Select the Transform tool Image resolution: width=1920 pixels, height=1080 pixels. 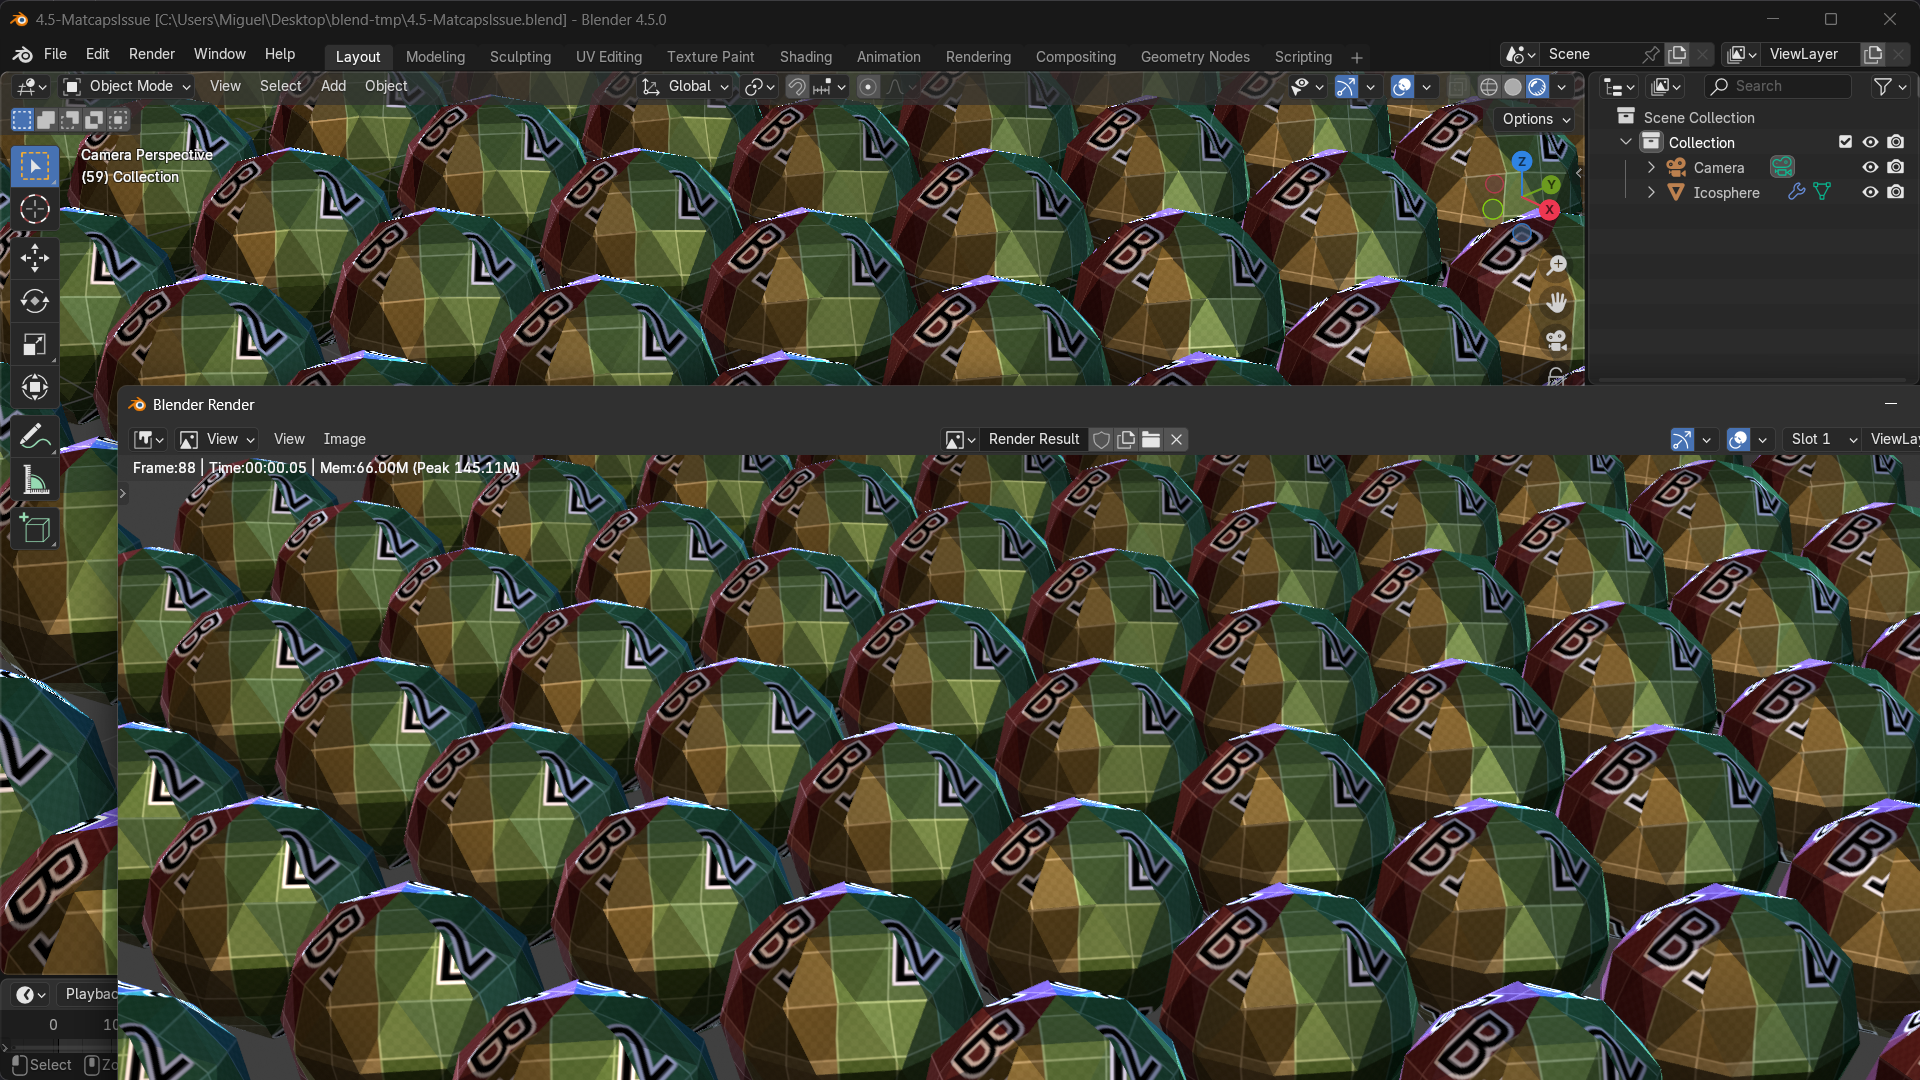35,388
